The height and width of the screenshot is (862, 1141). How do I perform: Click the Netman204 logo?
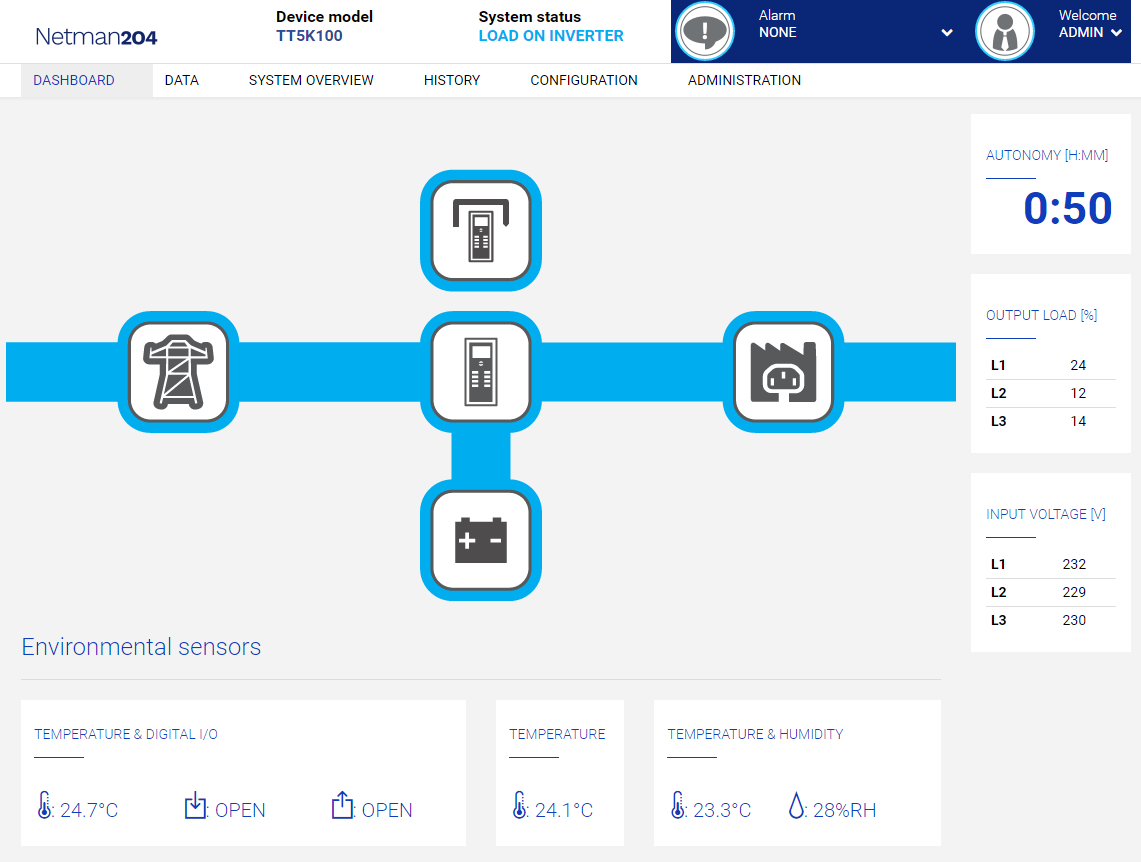click(96, 37)
